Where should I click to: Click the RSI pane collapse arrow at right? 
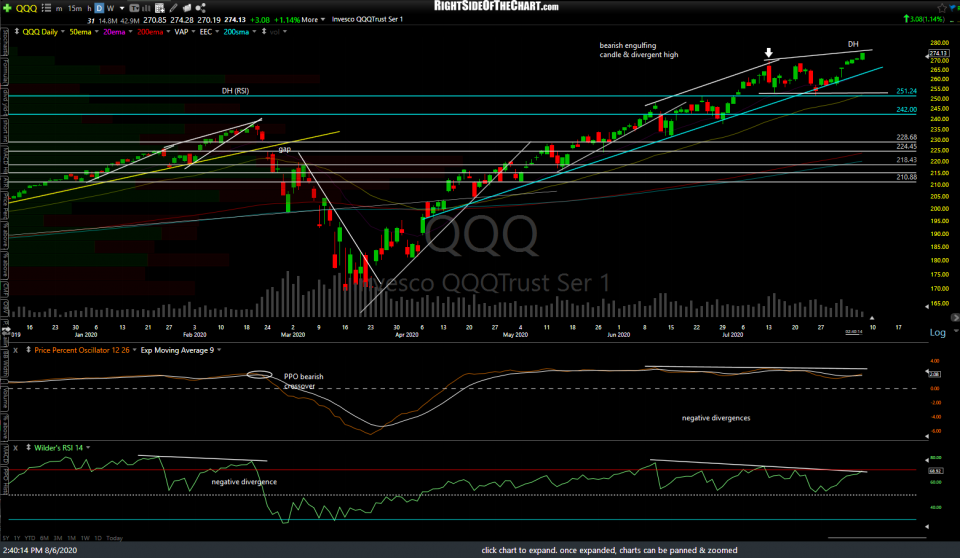tap(926, 526)
